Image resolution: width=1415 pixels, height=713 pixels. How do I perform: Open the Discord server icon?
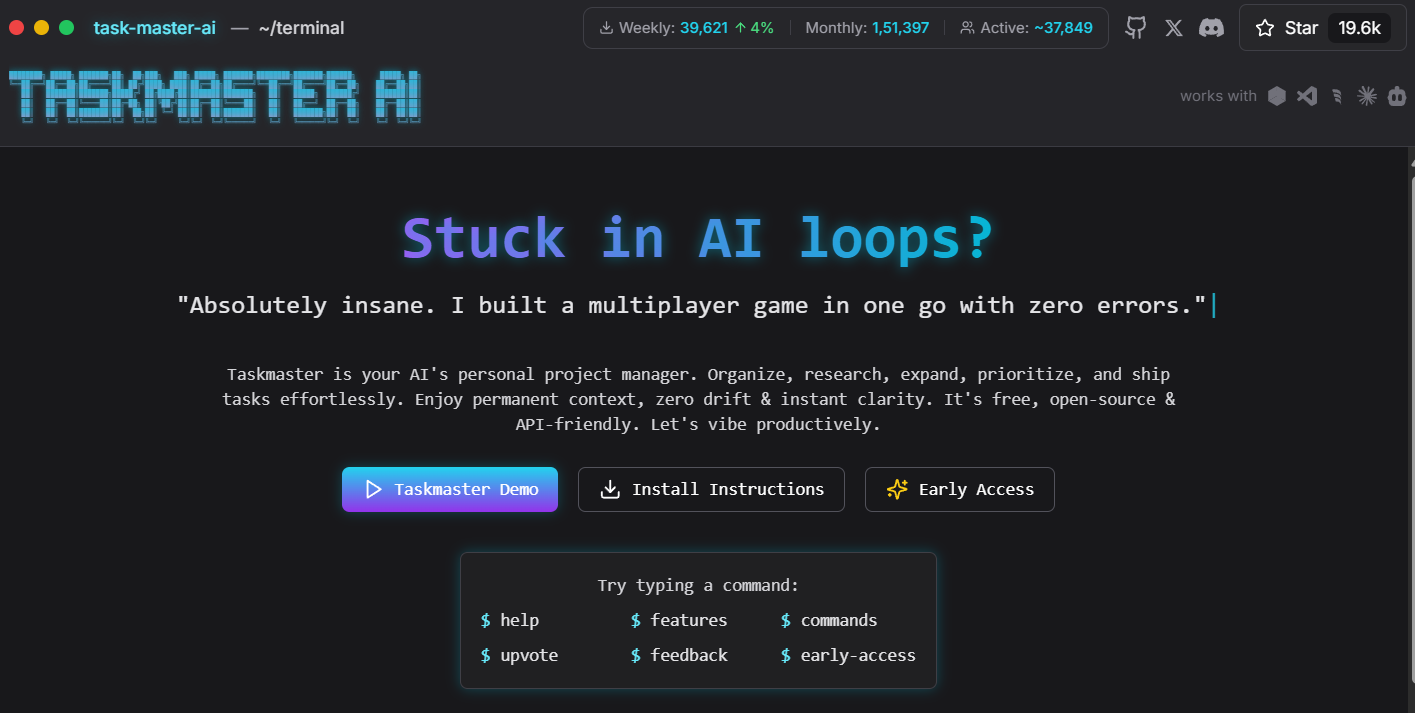[1212, 28]
